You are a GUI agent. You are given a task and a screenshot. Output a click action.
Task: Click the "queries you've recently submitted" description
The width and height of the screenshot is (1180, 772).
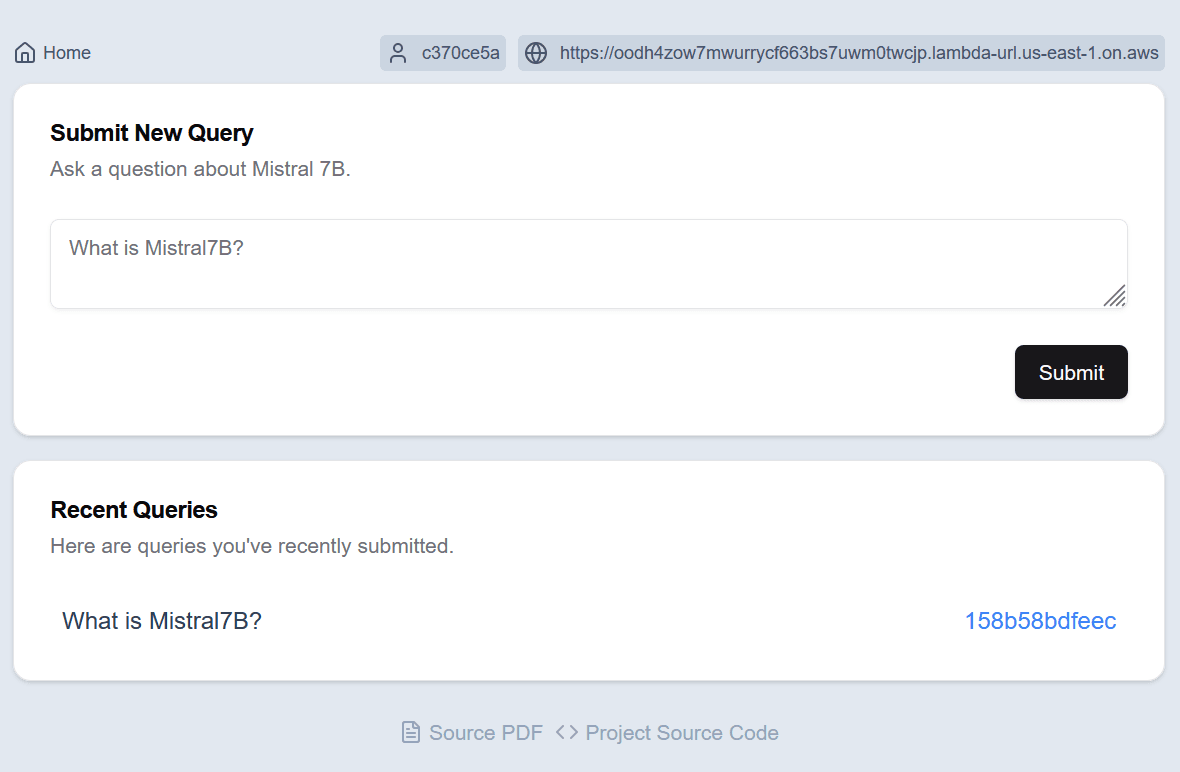point(252,546)
